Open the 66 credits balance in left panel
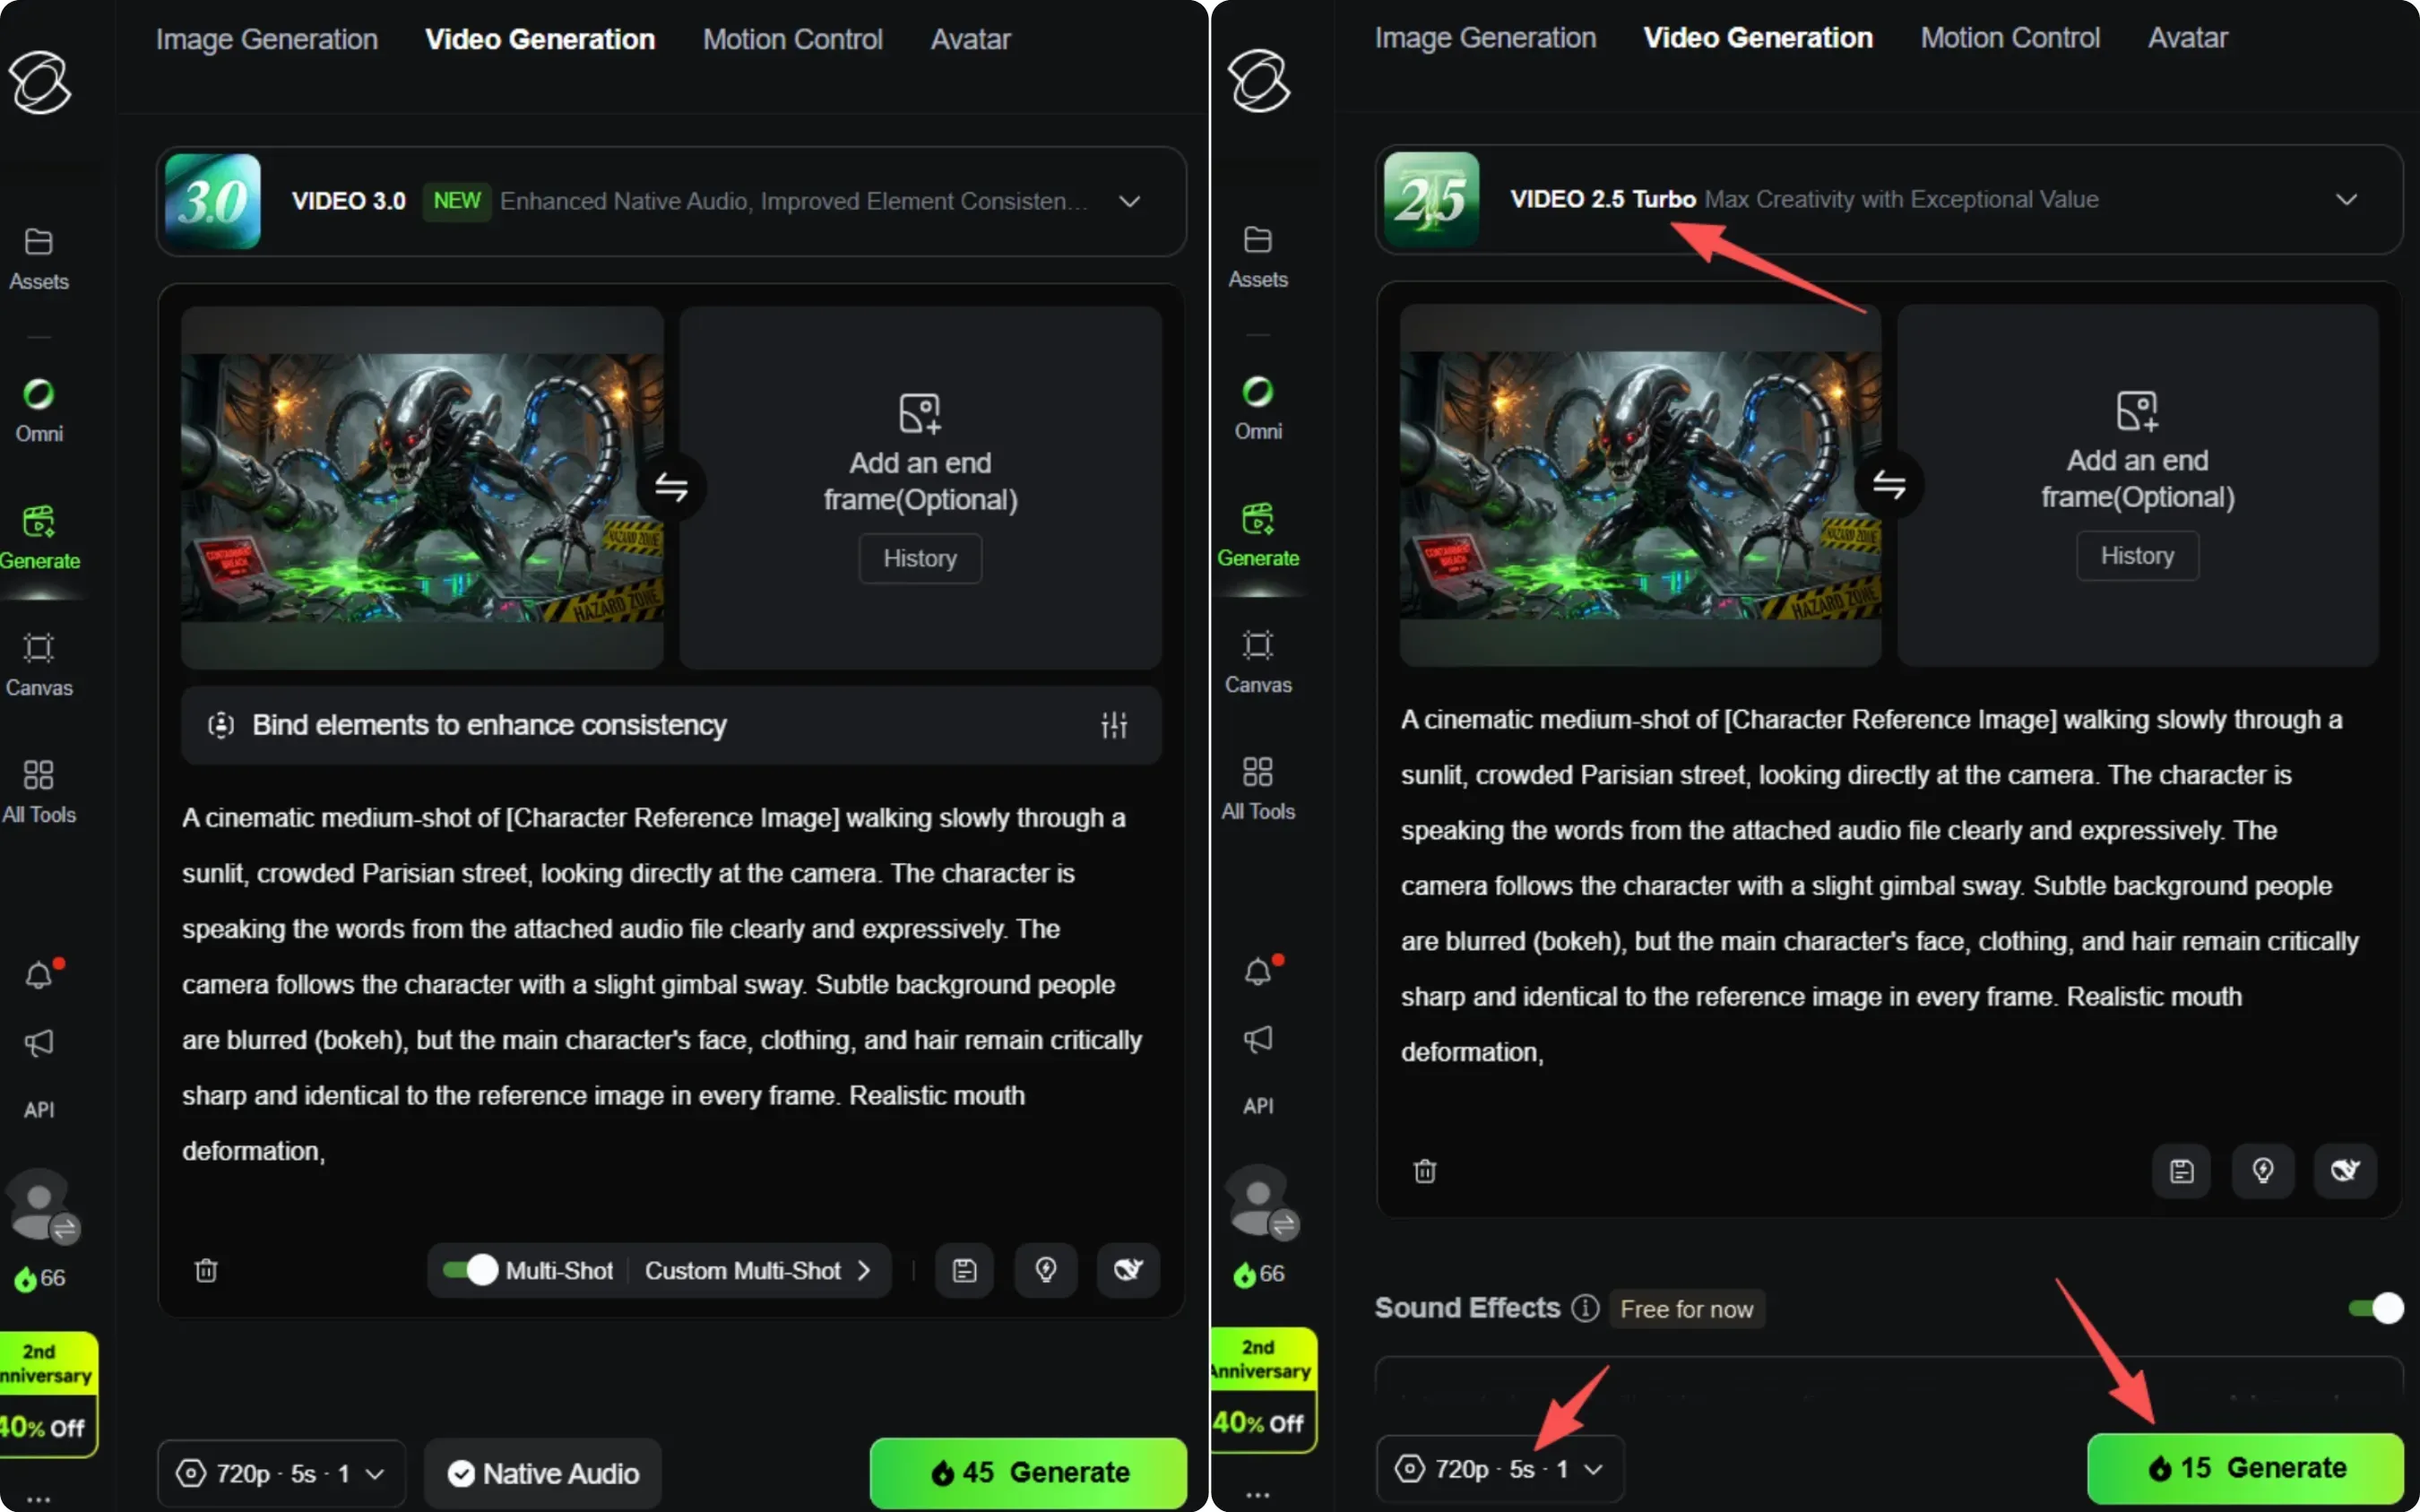Screen dimensions: 2420x1512 click(40, 1277)
